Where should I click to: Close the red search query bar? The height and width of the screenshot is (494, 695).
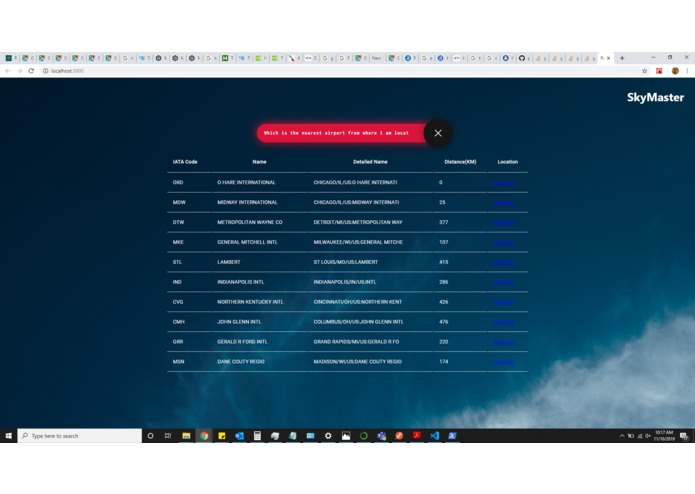click(438, 133)
